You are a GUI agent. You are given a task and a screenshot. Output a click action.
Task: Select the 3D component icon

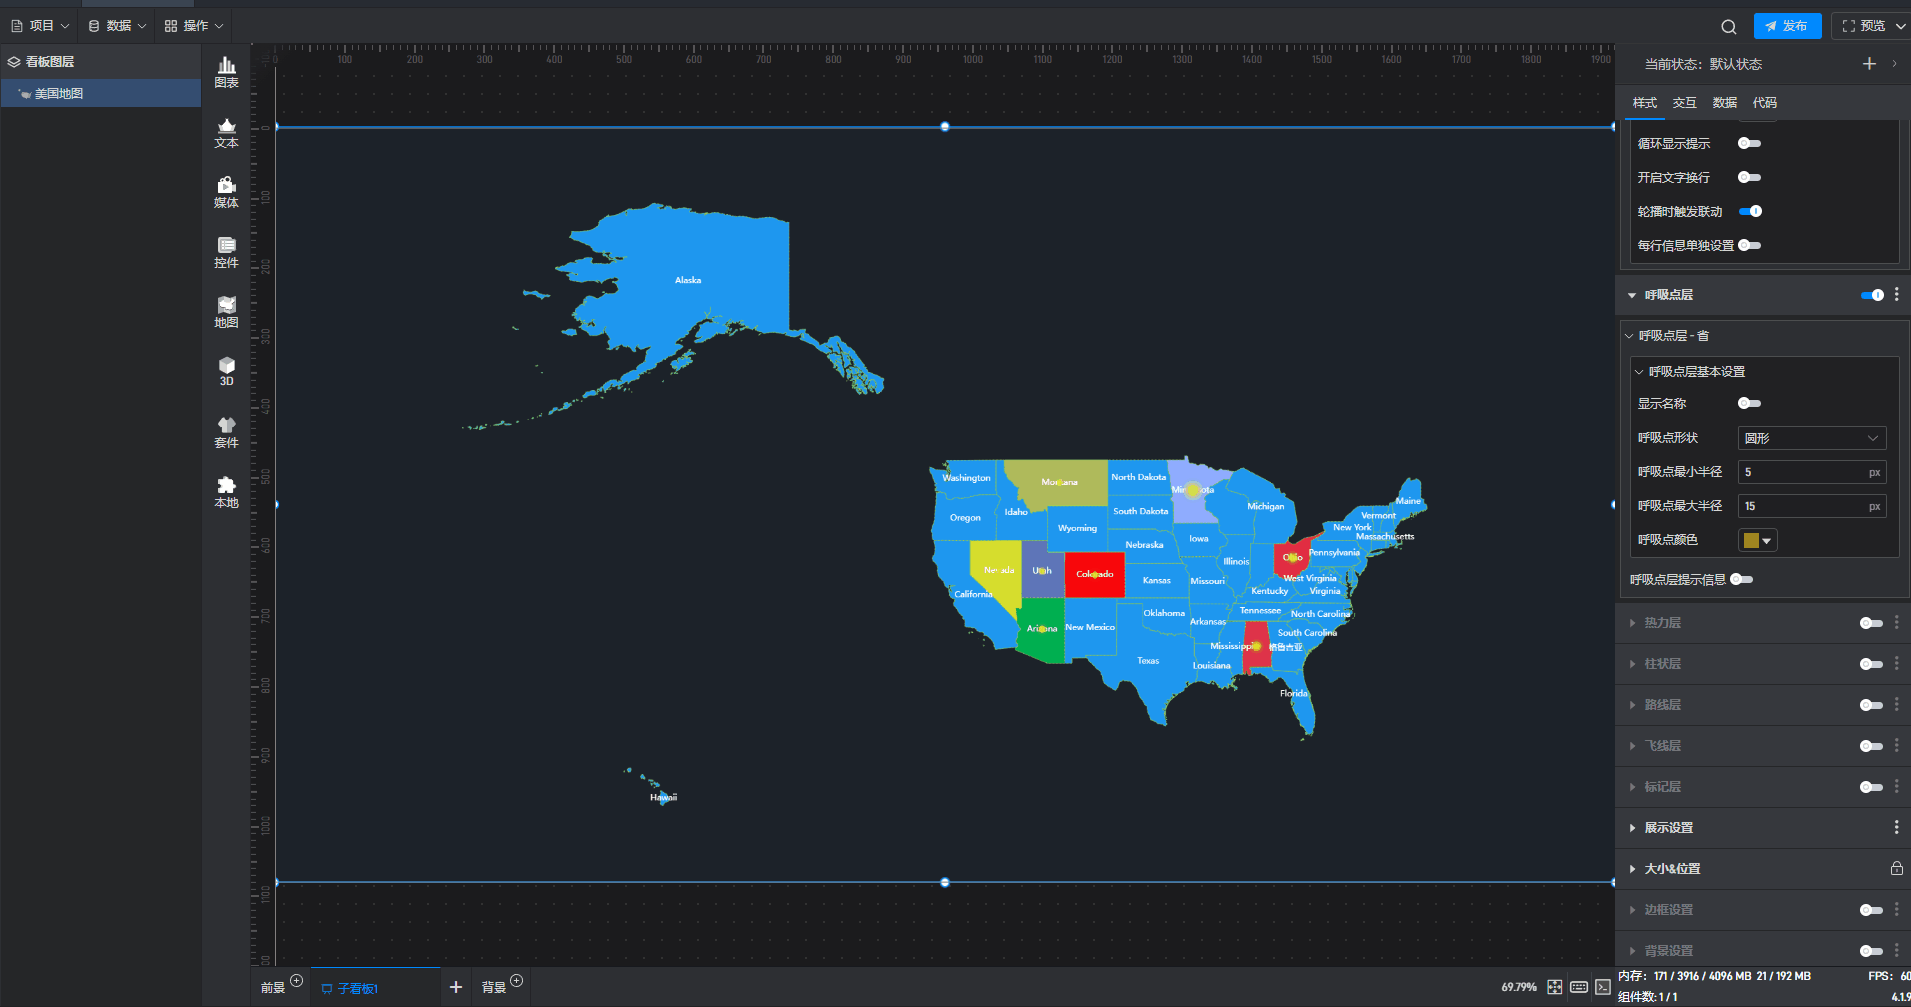pyautogui.click(x=226, y=371)
